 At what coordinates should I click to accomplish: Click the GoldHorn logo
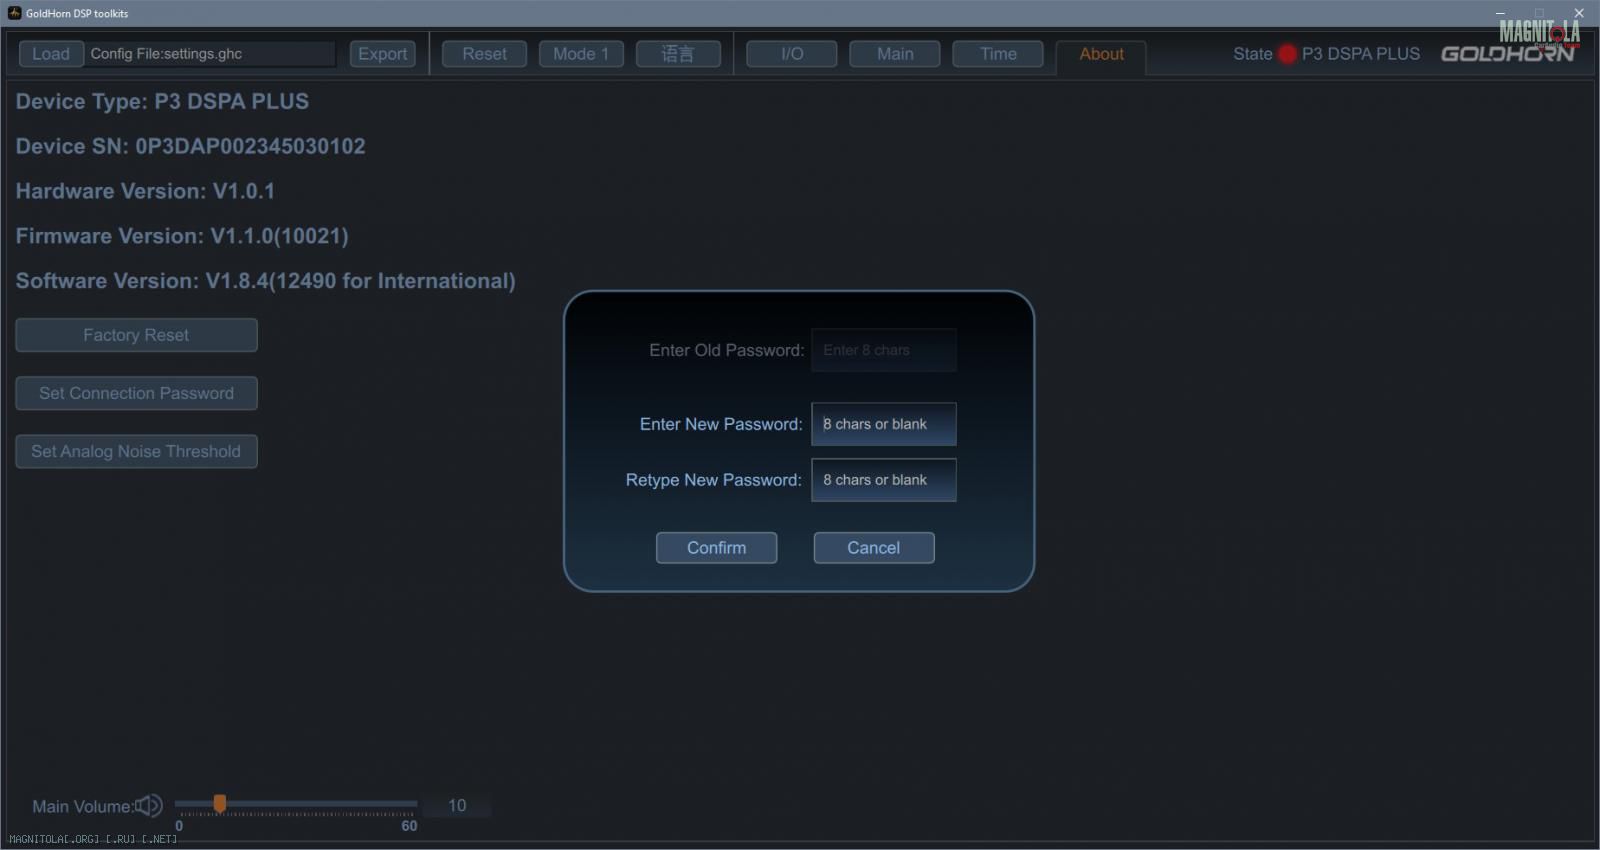[x=1507, y=54]
